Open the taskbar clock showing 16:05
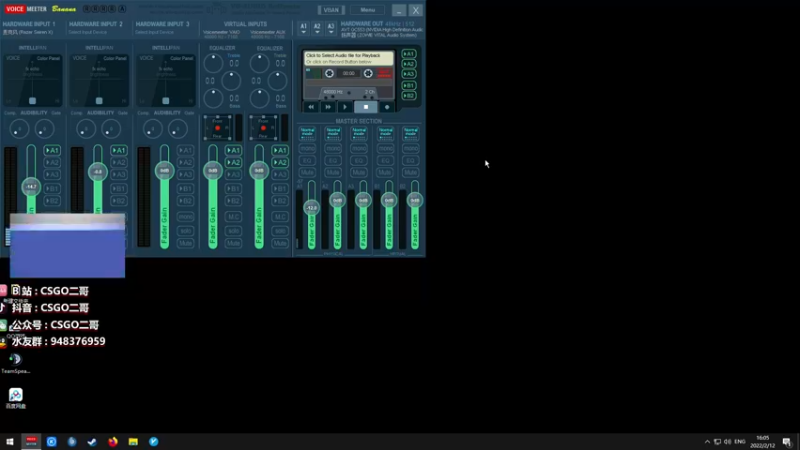 coord(762,442)
